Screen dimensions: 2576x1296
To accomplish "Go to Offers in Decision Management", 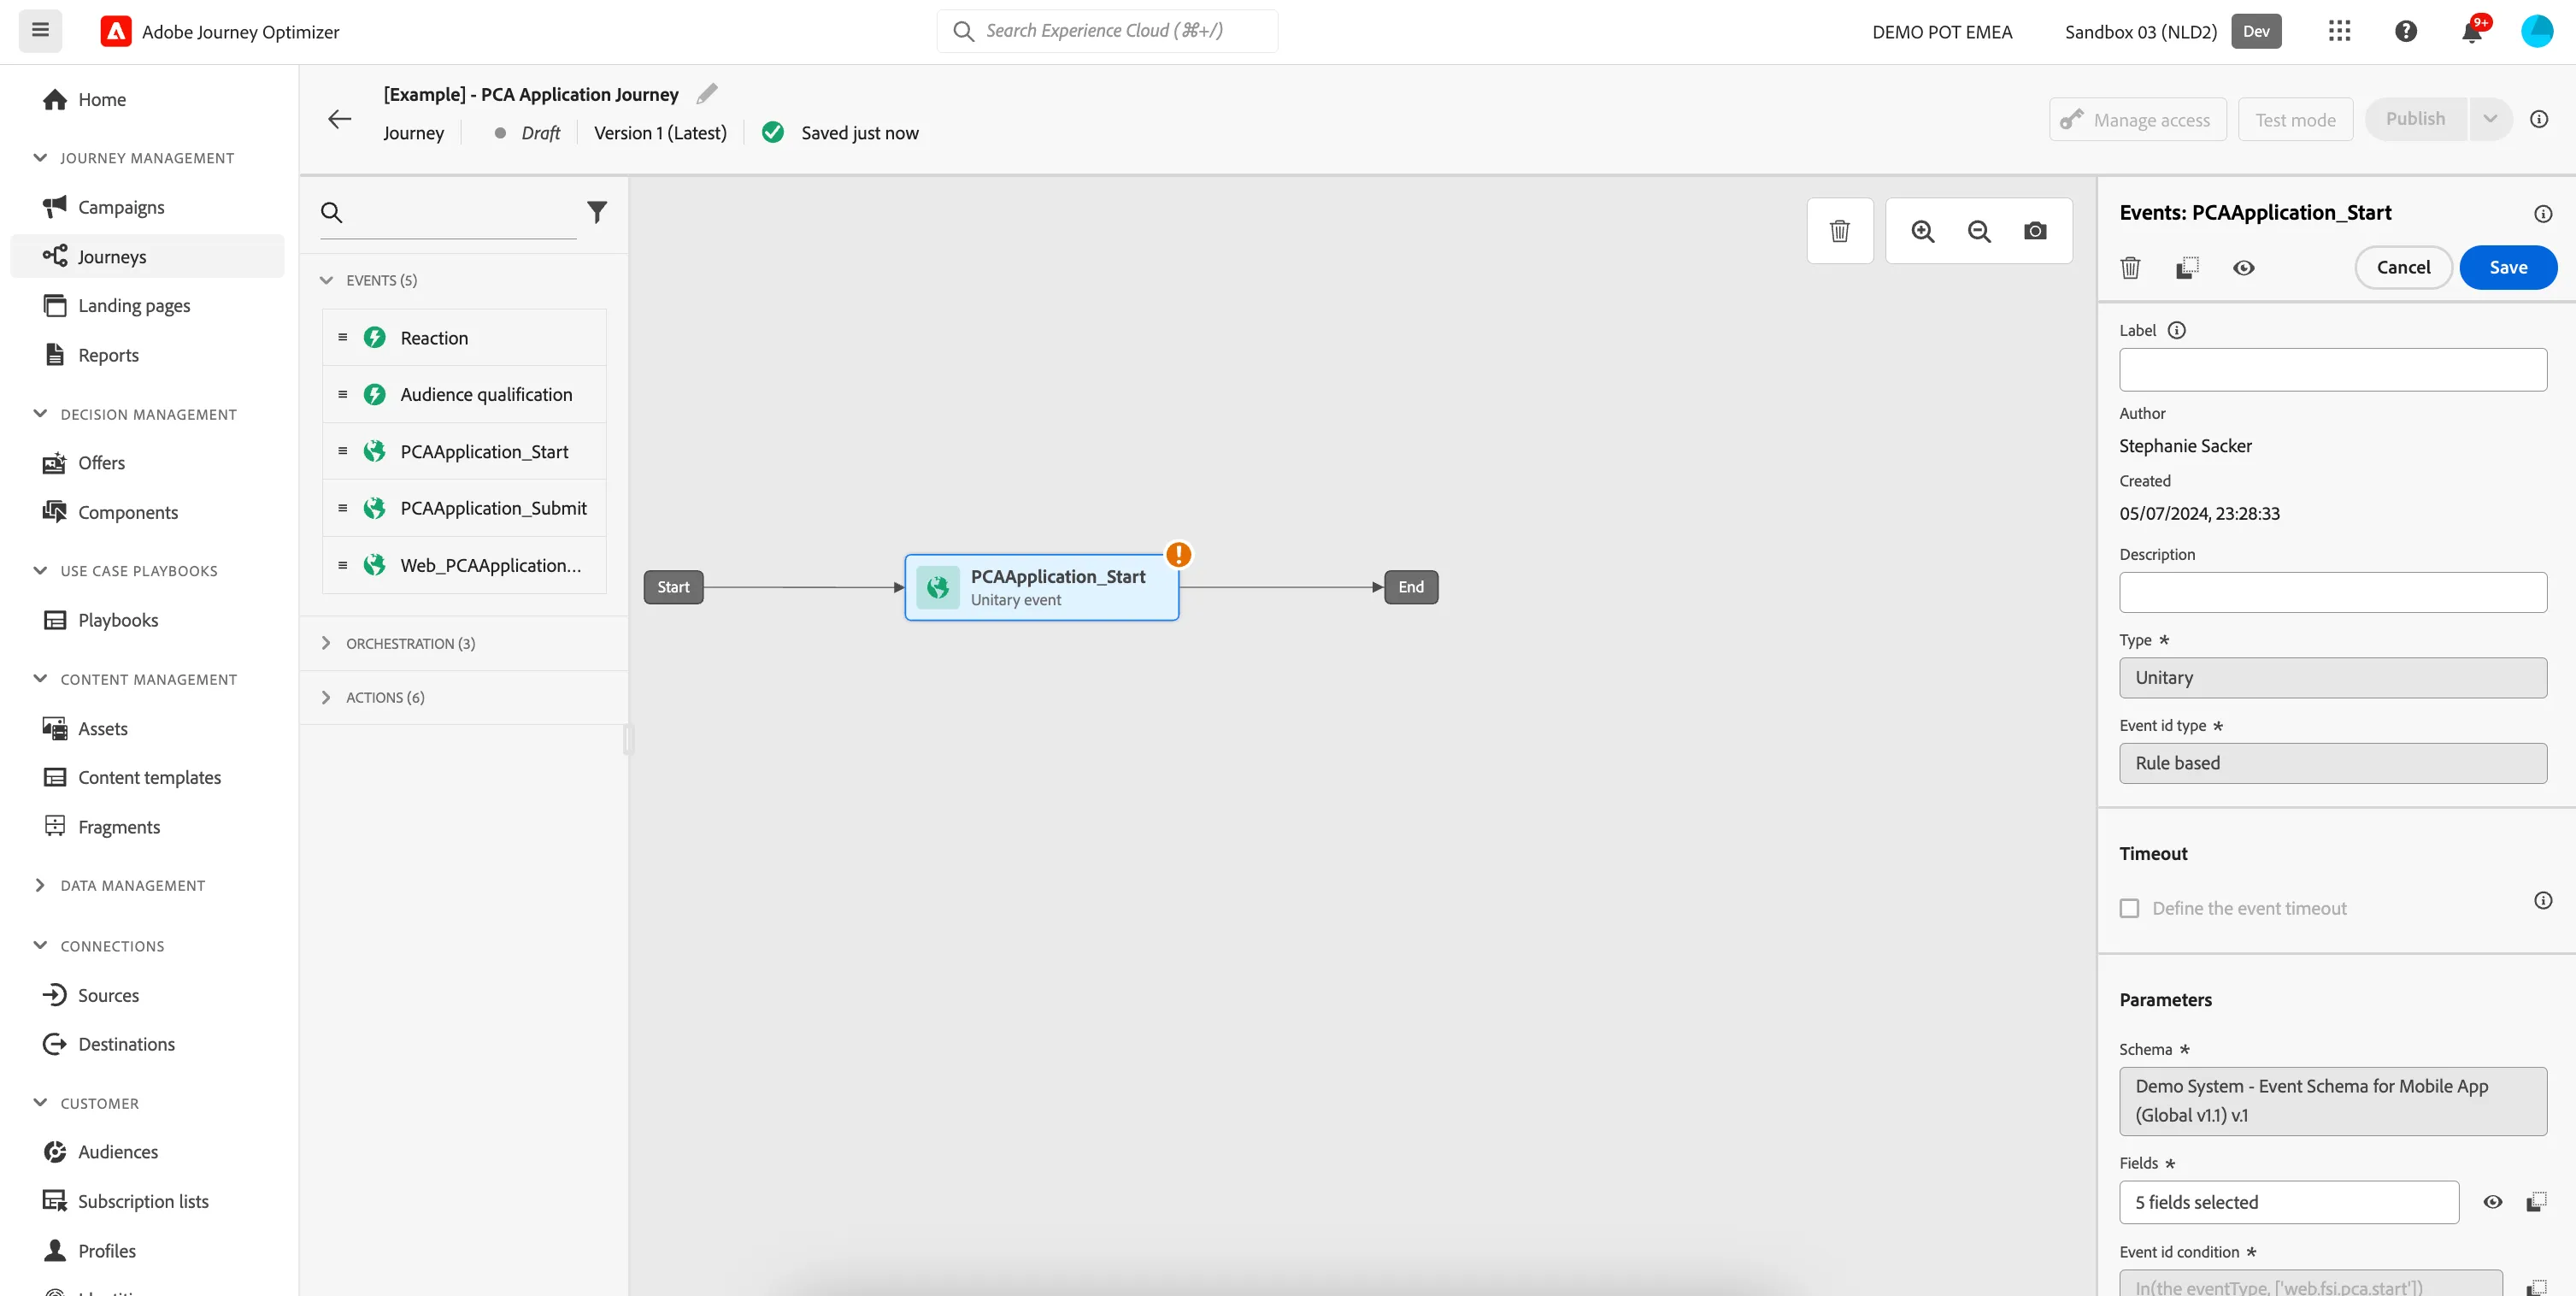I will [x=148, y=462].
